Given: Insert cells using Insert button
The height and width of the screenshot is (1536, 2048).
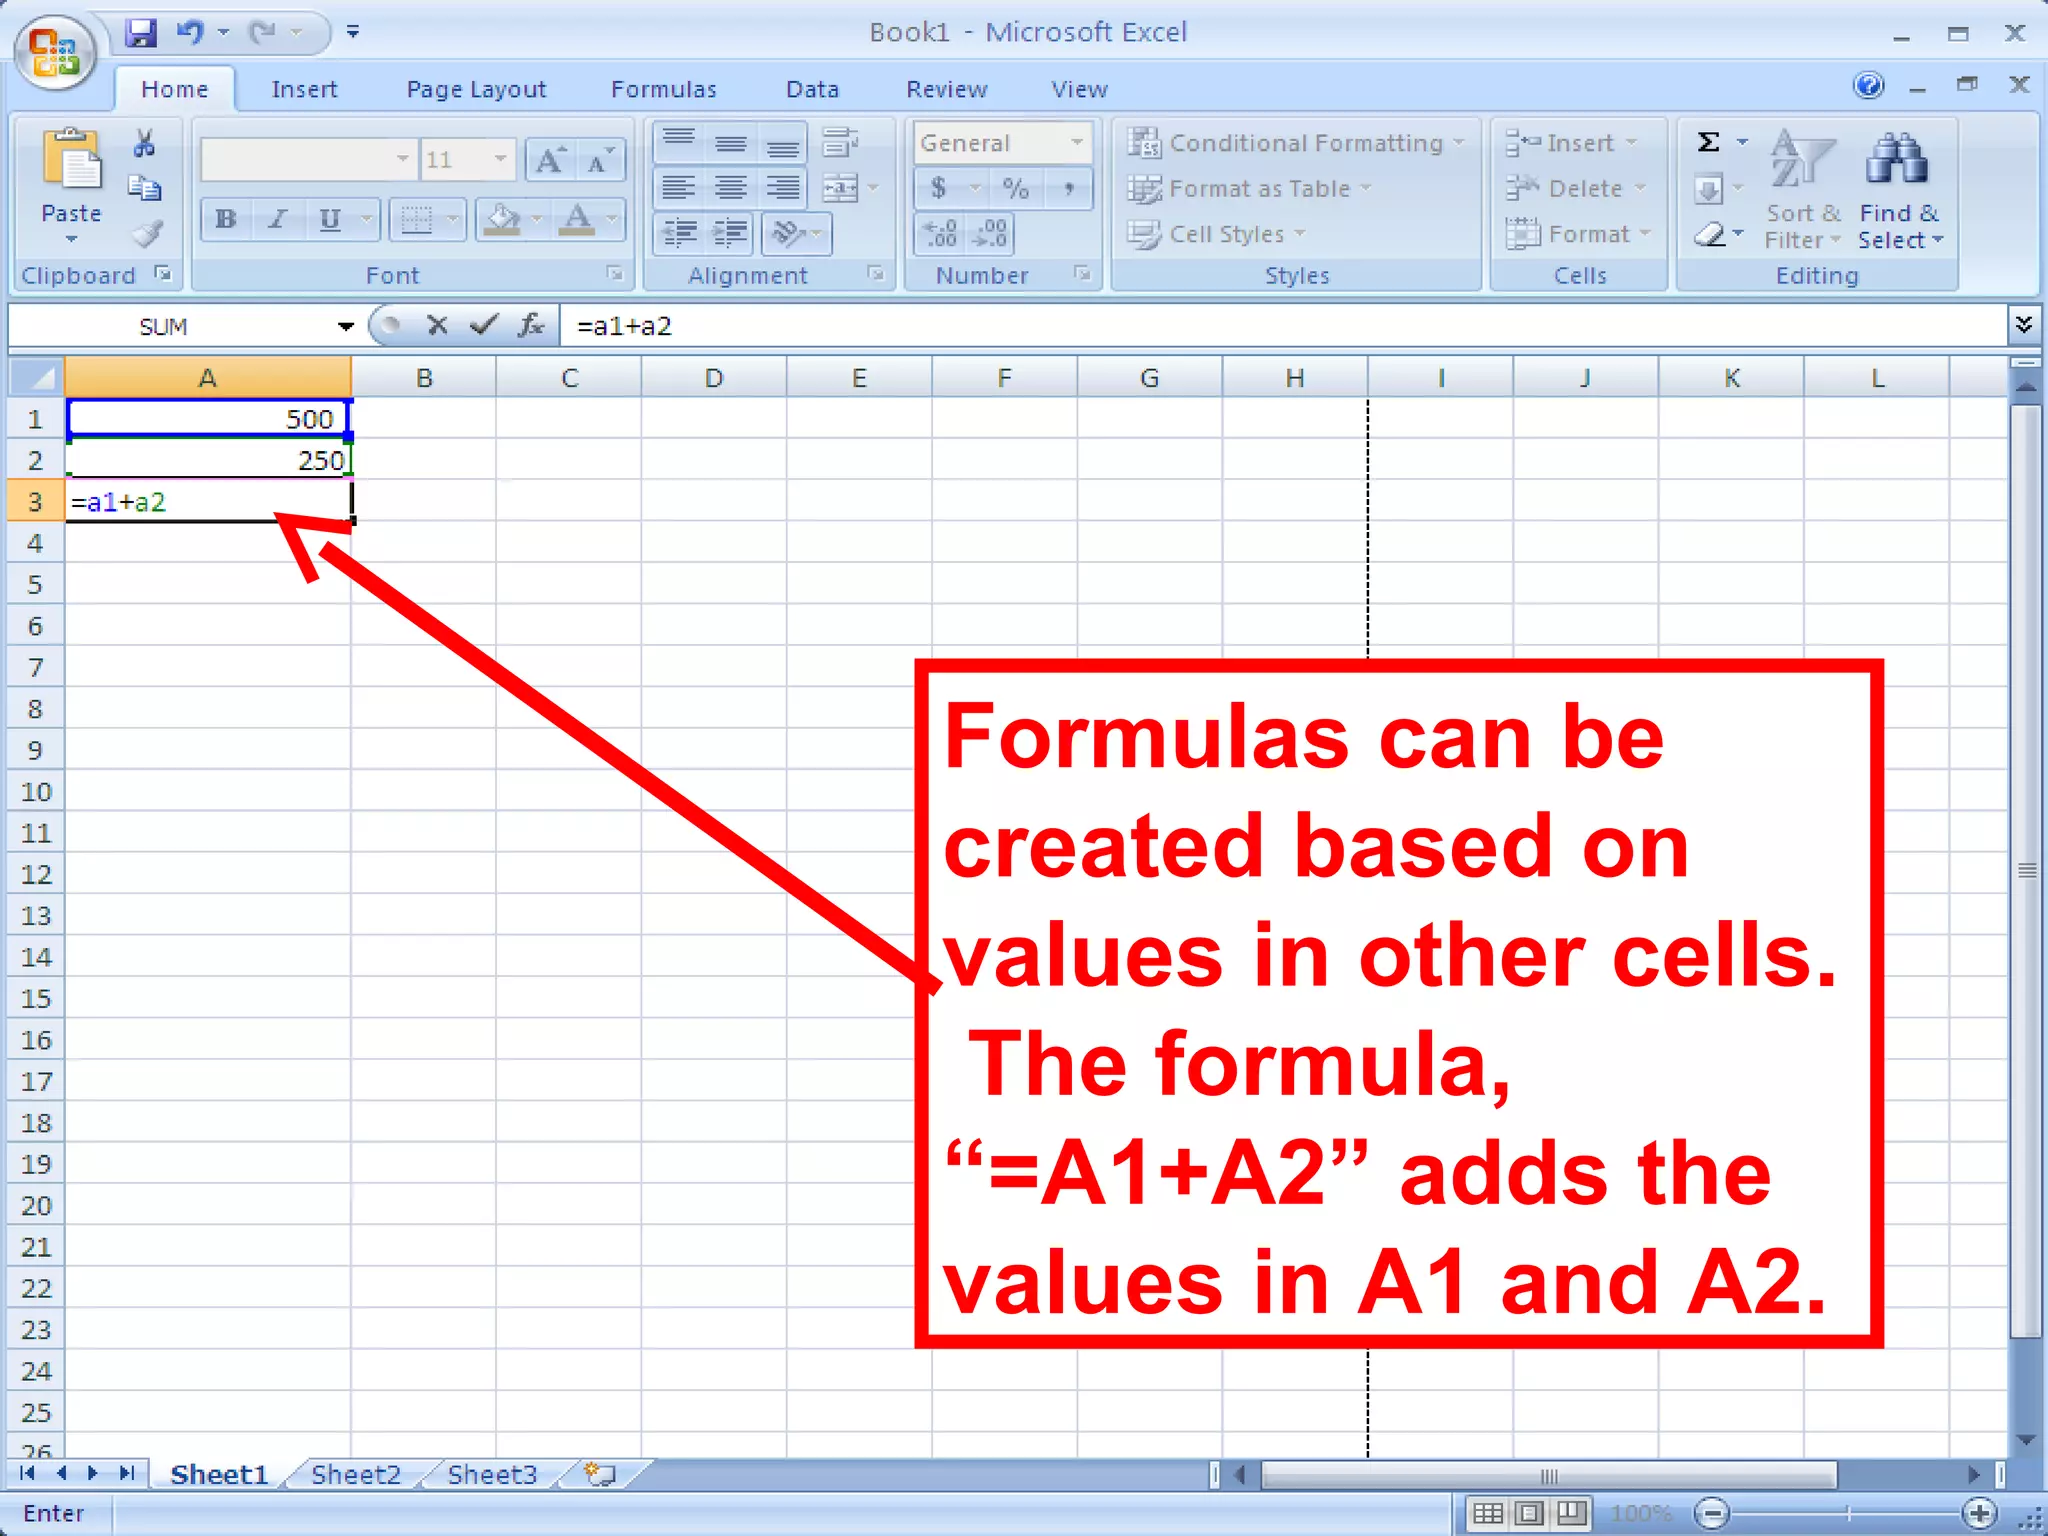Looking at the screenshot, I should [x=1572, y=143].
